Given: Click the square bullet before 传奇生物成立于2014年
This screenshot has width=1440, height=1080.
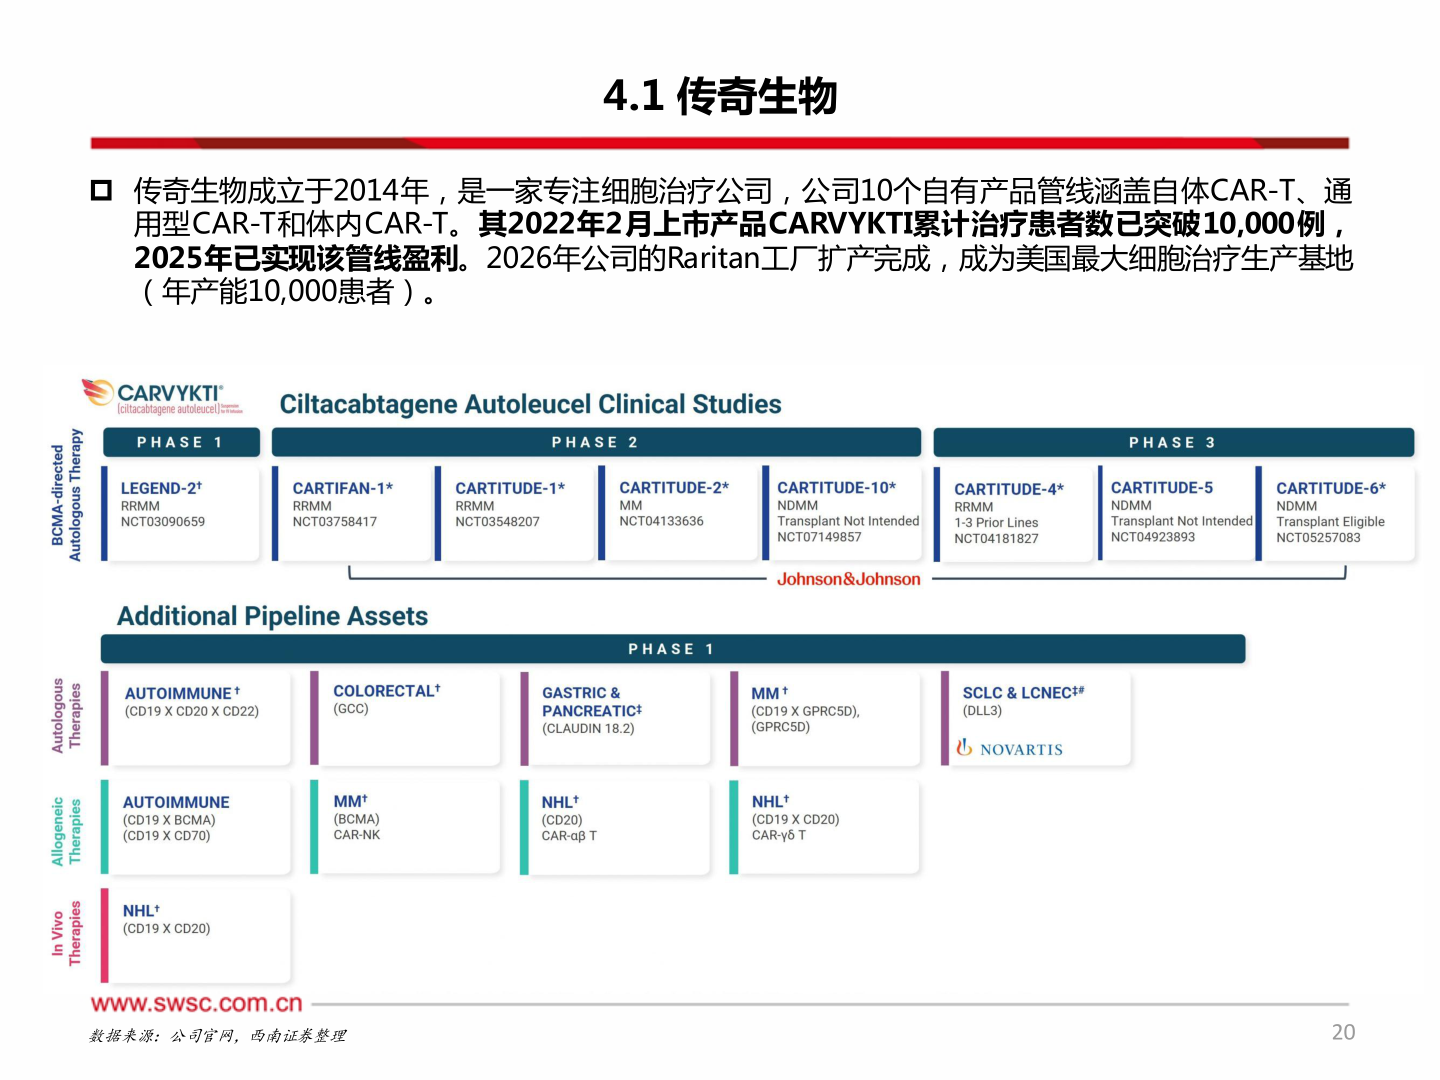Looking at the screenshot, I should 101,190.
